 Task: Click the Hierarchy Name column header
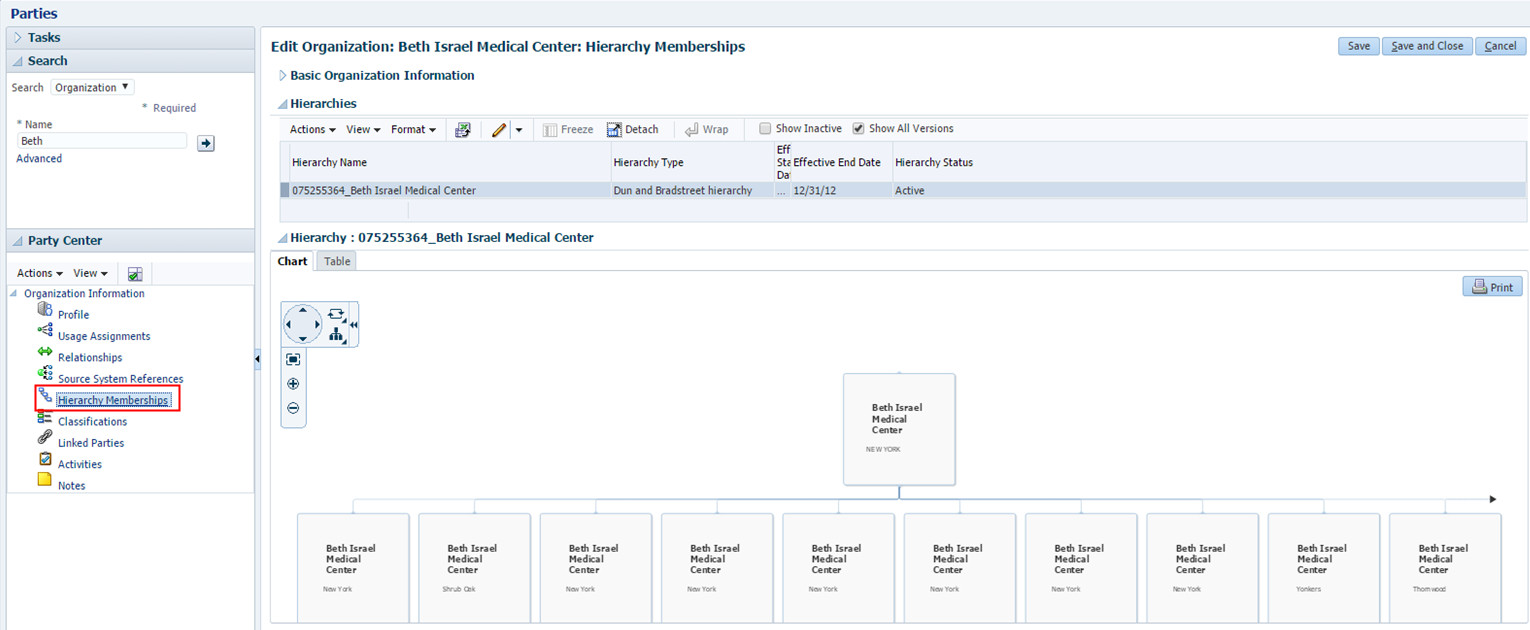[x=451, y=162]
